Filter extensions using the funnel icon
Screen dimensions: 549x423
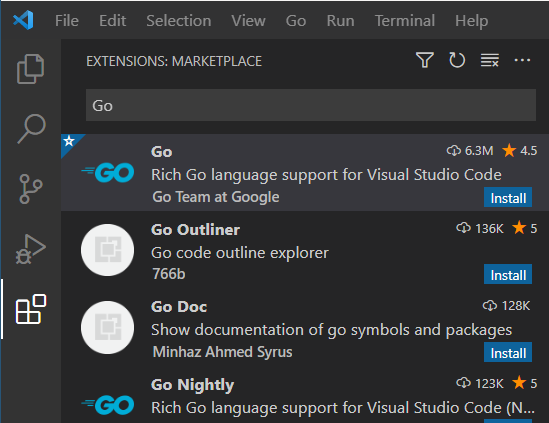425,60
